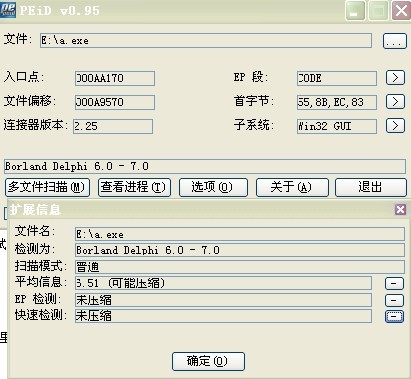
Task: Click the PEiD application icon in title bar
Action: 8,9
